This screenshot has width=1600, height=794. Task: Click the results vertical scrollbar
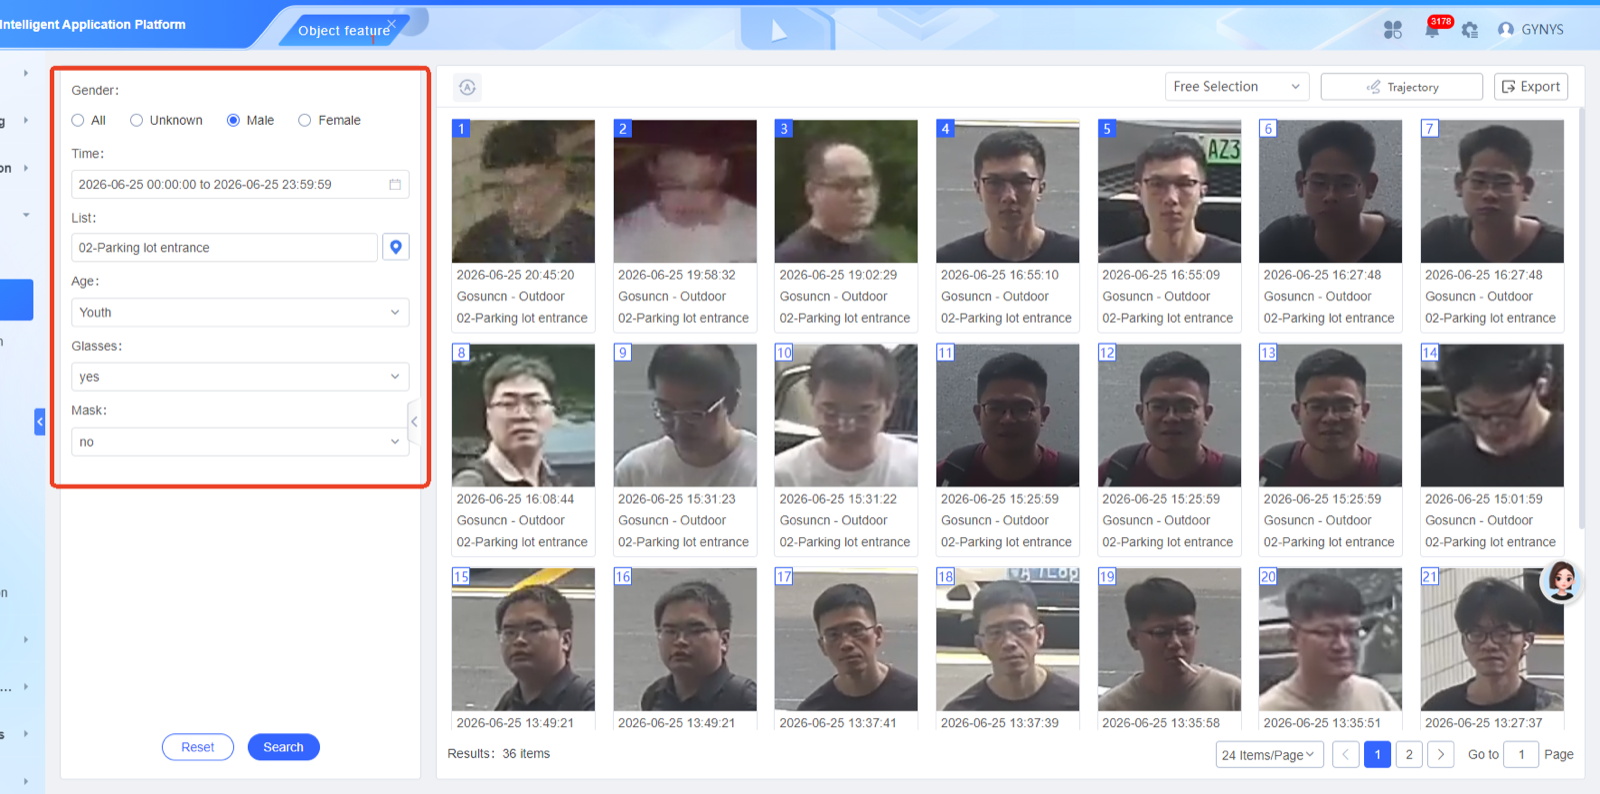(x=1581, y=320)
